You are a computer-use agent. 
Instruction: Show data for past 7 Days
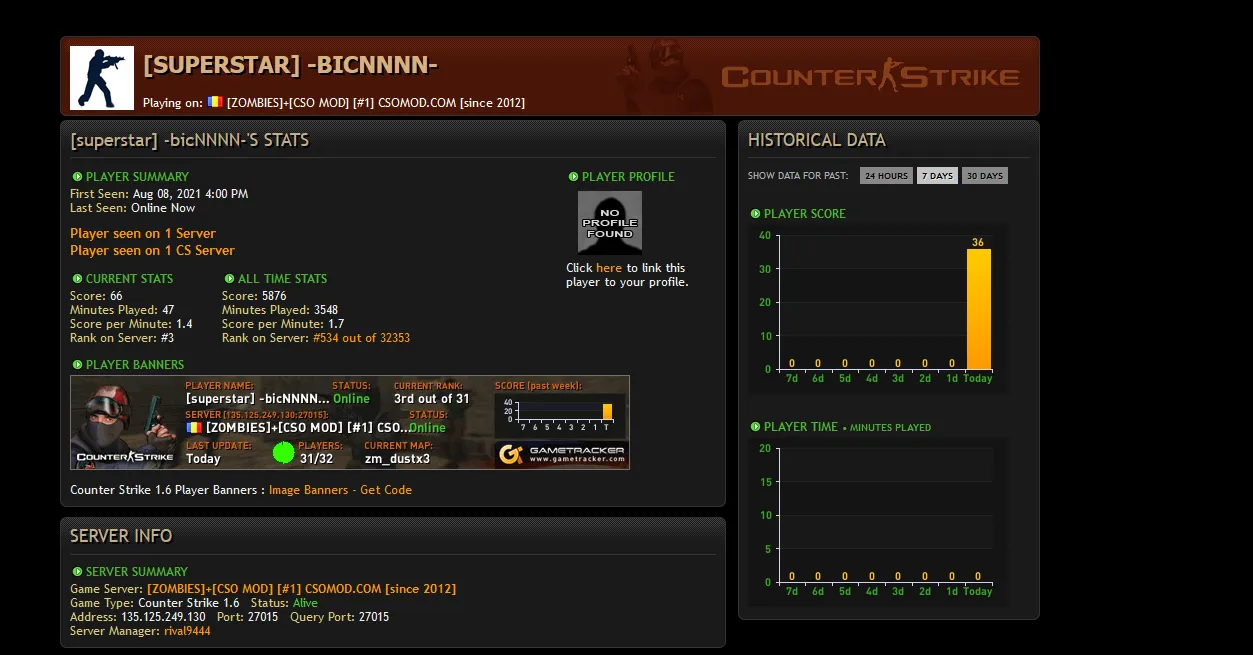coord(937,176)
